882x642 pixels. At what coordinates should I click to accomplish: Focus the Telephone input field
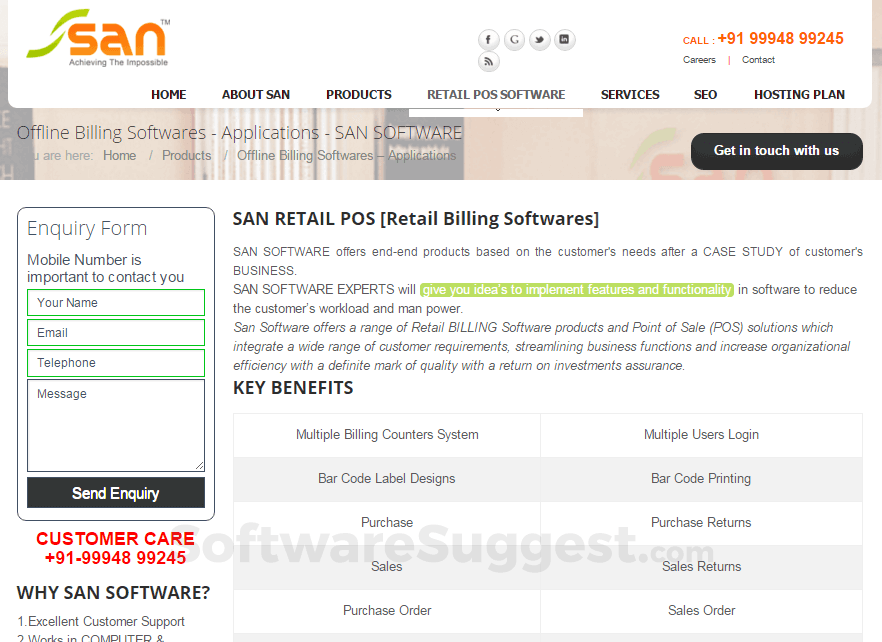point(115,362)
